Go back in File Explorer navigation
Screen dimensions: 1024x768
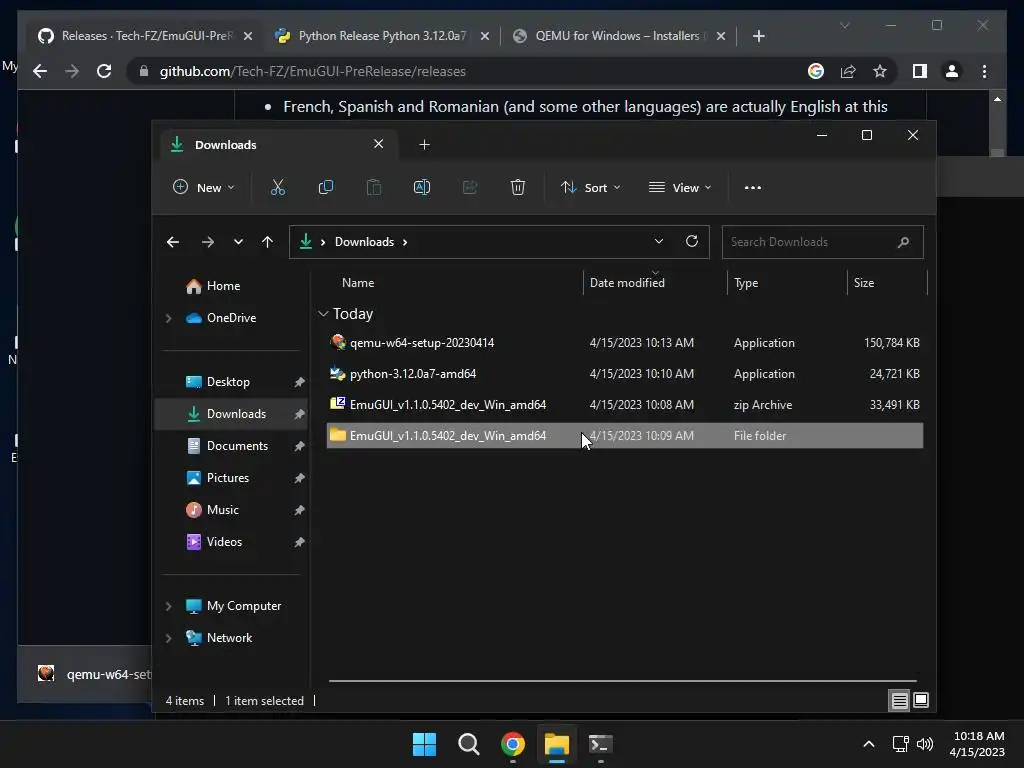173,242
